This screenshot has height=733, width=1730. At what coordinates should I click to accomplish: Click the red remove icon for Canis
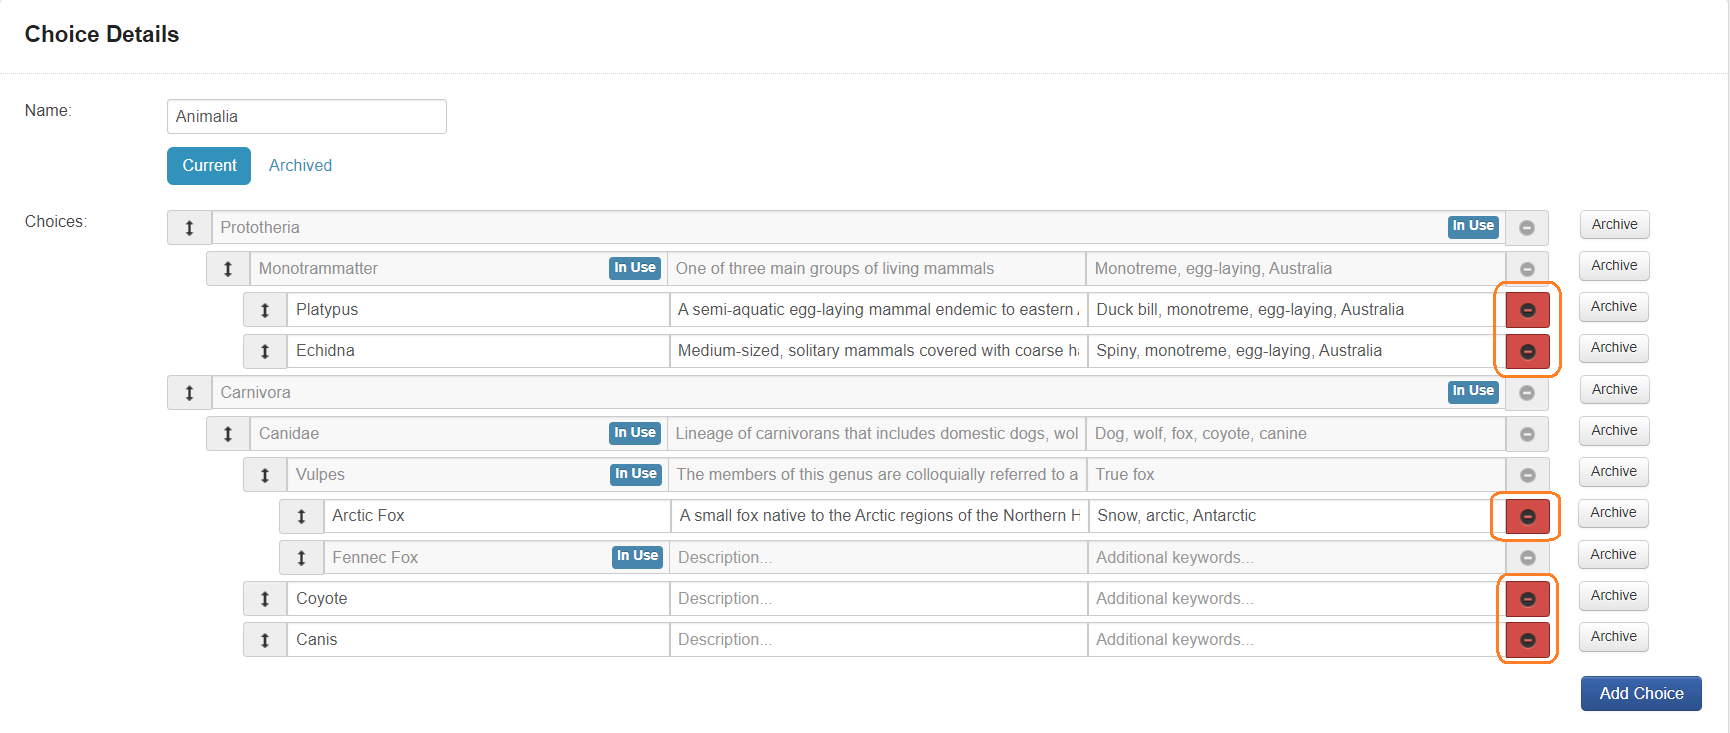[1527, 640]
